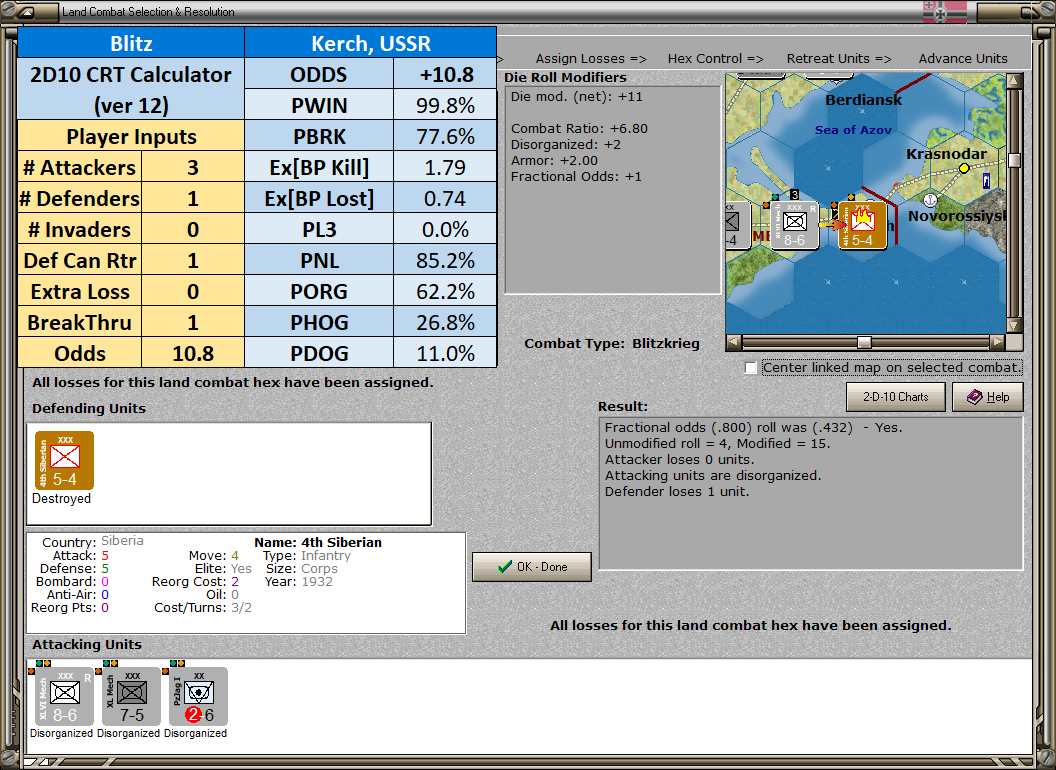Go to the Advance Units step

(963, 59)
